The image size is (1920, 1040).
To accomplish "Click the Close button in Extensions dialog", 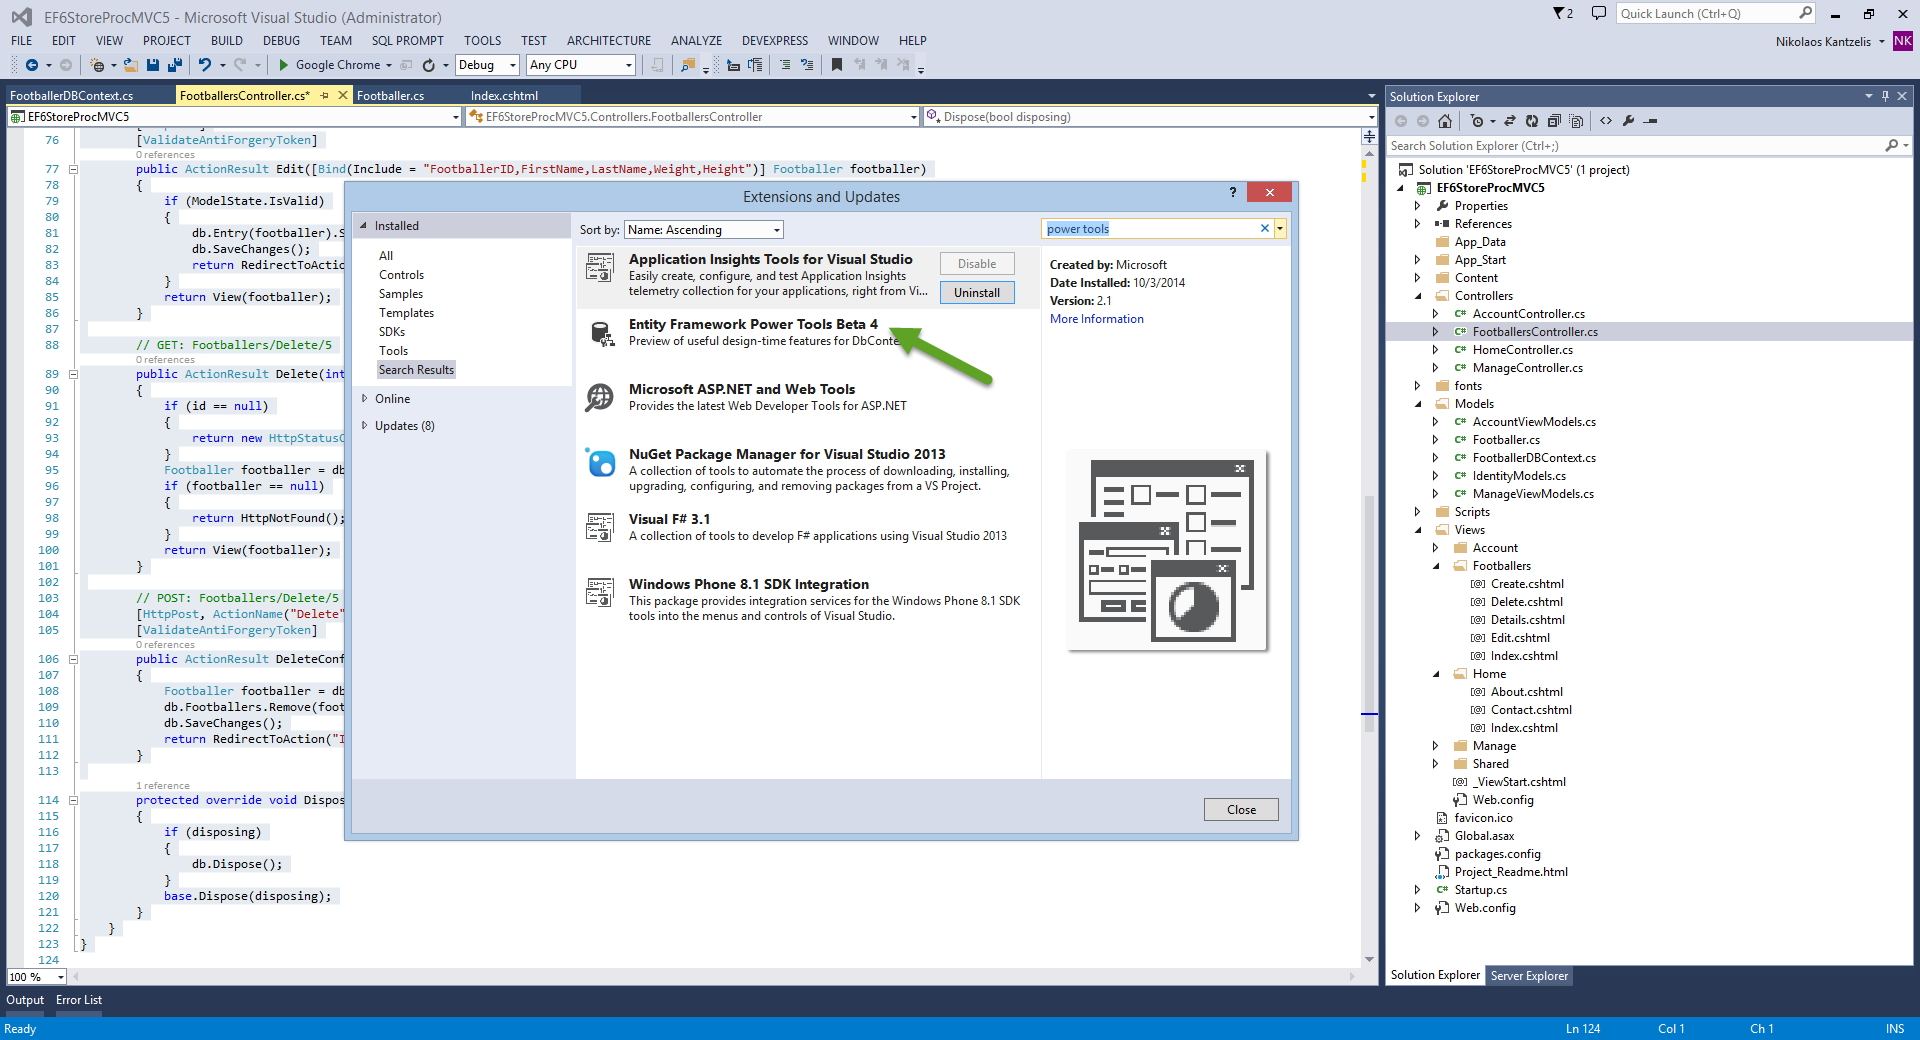I will click(x=1241, y=810).
